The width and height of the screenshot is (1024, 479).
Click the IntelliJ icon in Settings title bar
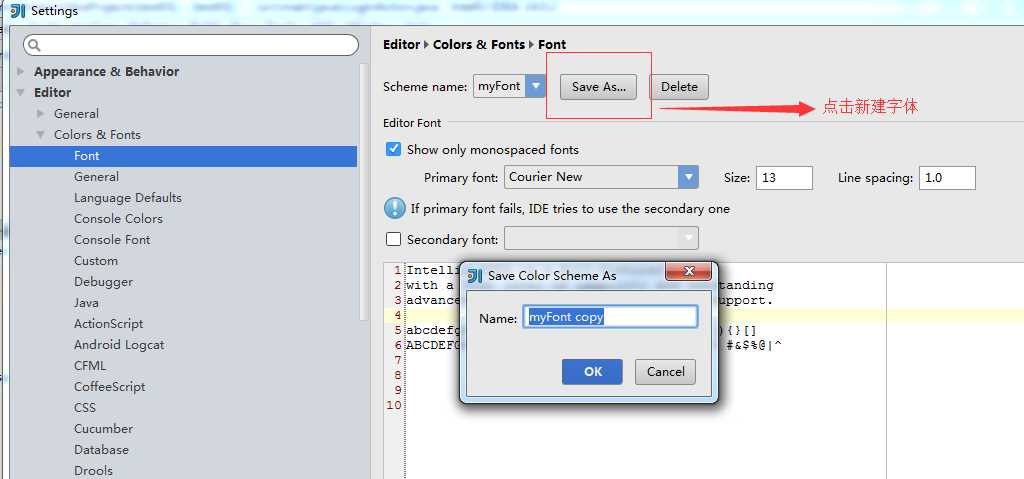[x=18, y=10]
